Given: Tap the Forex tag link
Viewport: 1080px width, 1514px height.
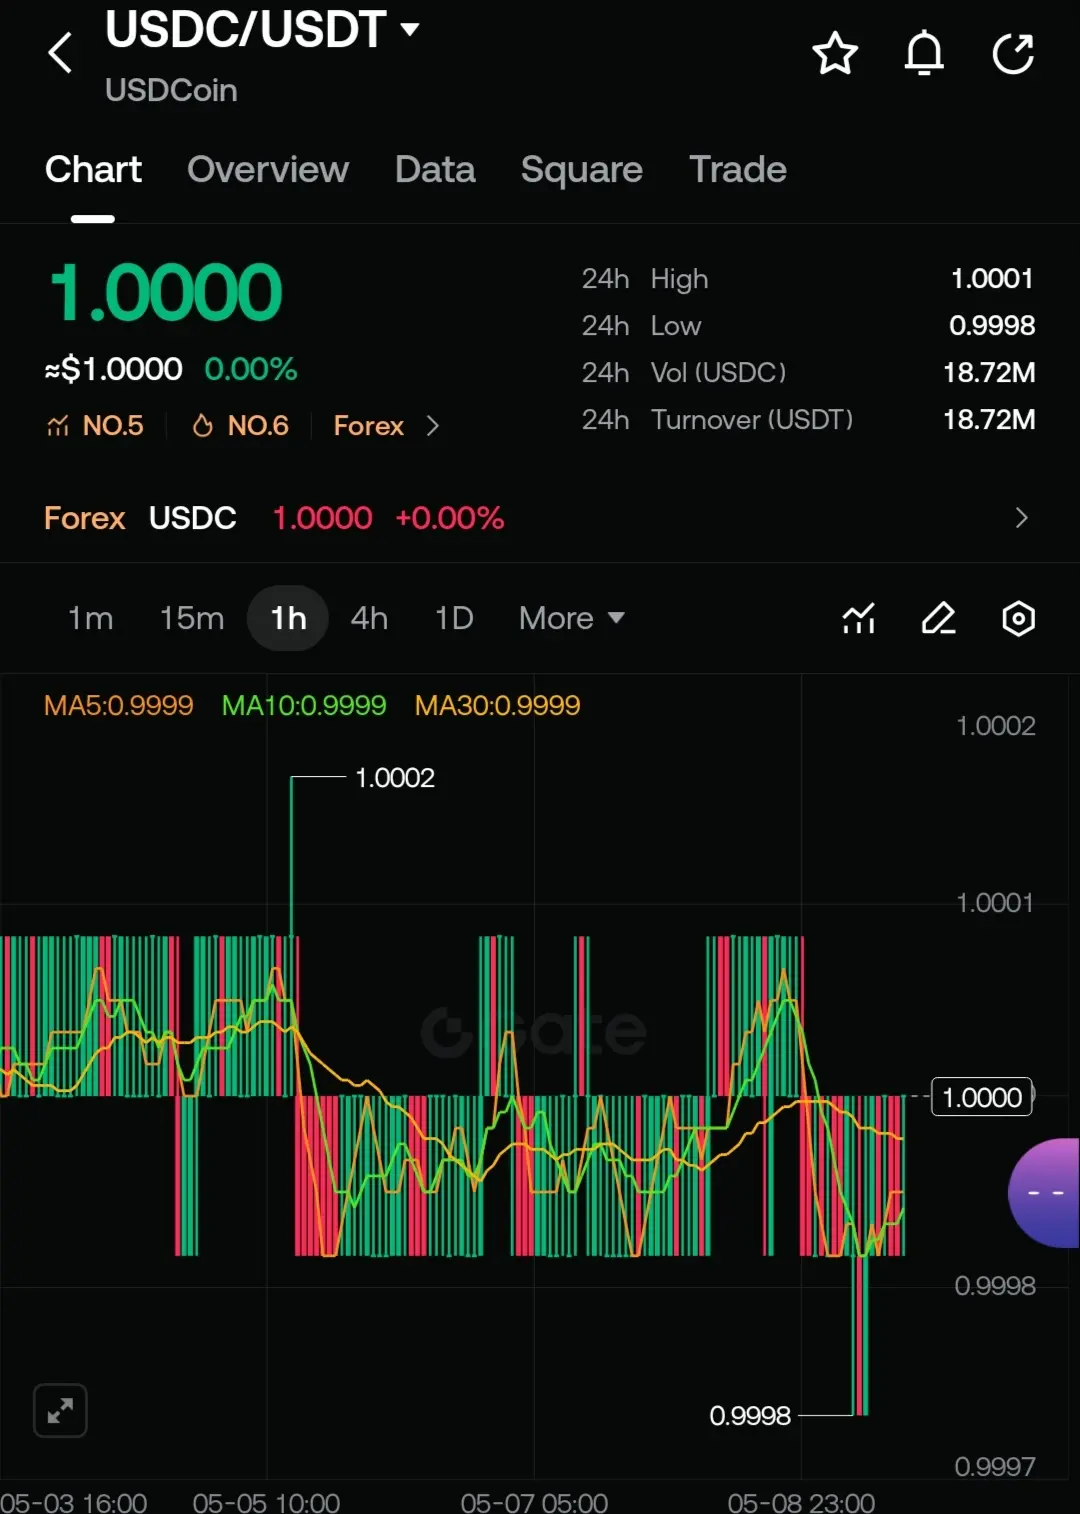Looking at the screenshot, I should [368, 426].
